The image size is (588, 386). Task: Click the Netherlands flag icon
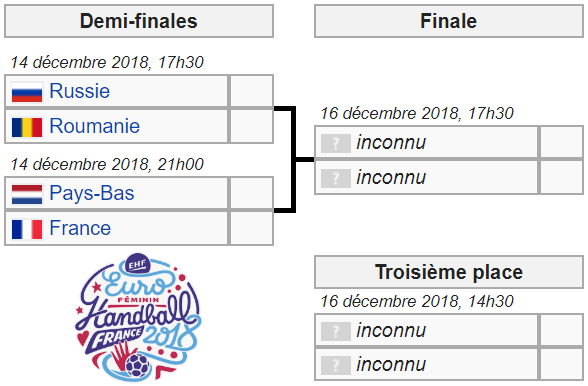click(x=27, y=194)
